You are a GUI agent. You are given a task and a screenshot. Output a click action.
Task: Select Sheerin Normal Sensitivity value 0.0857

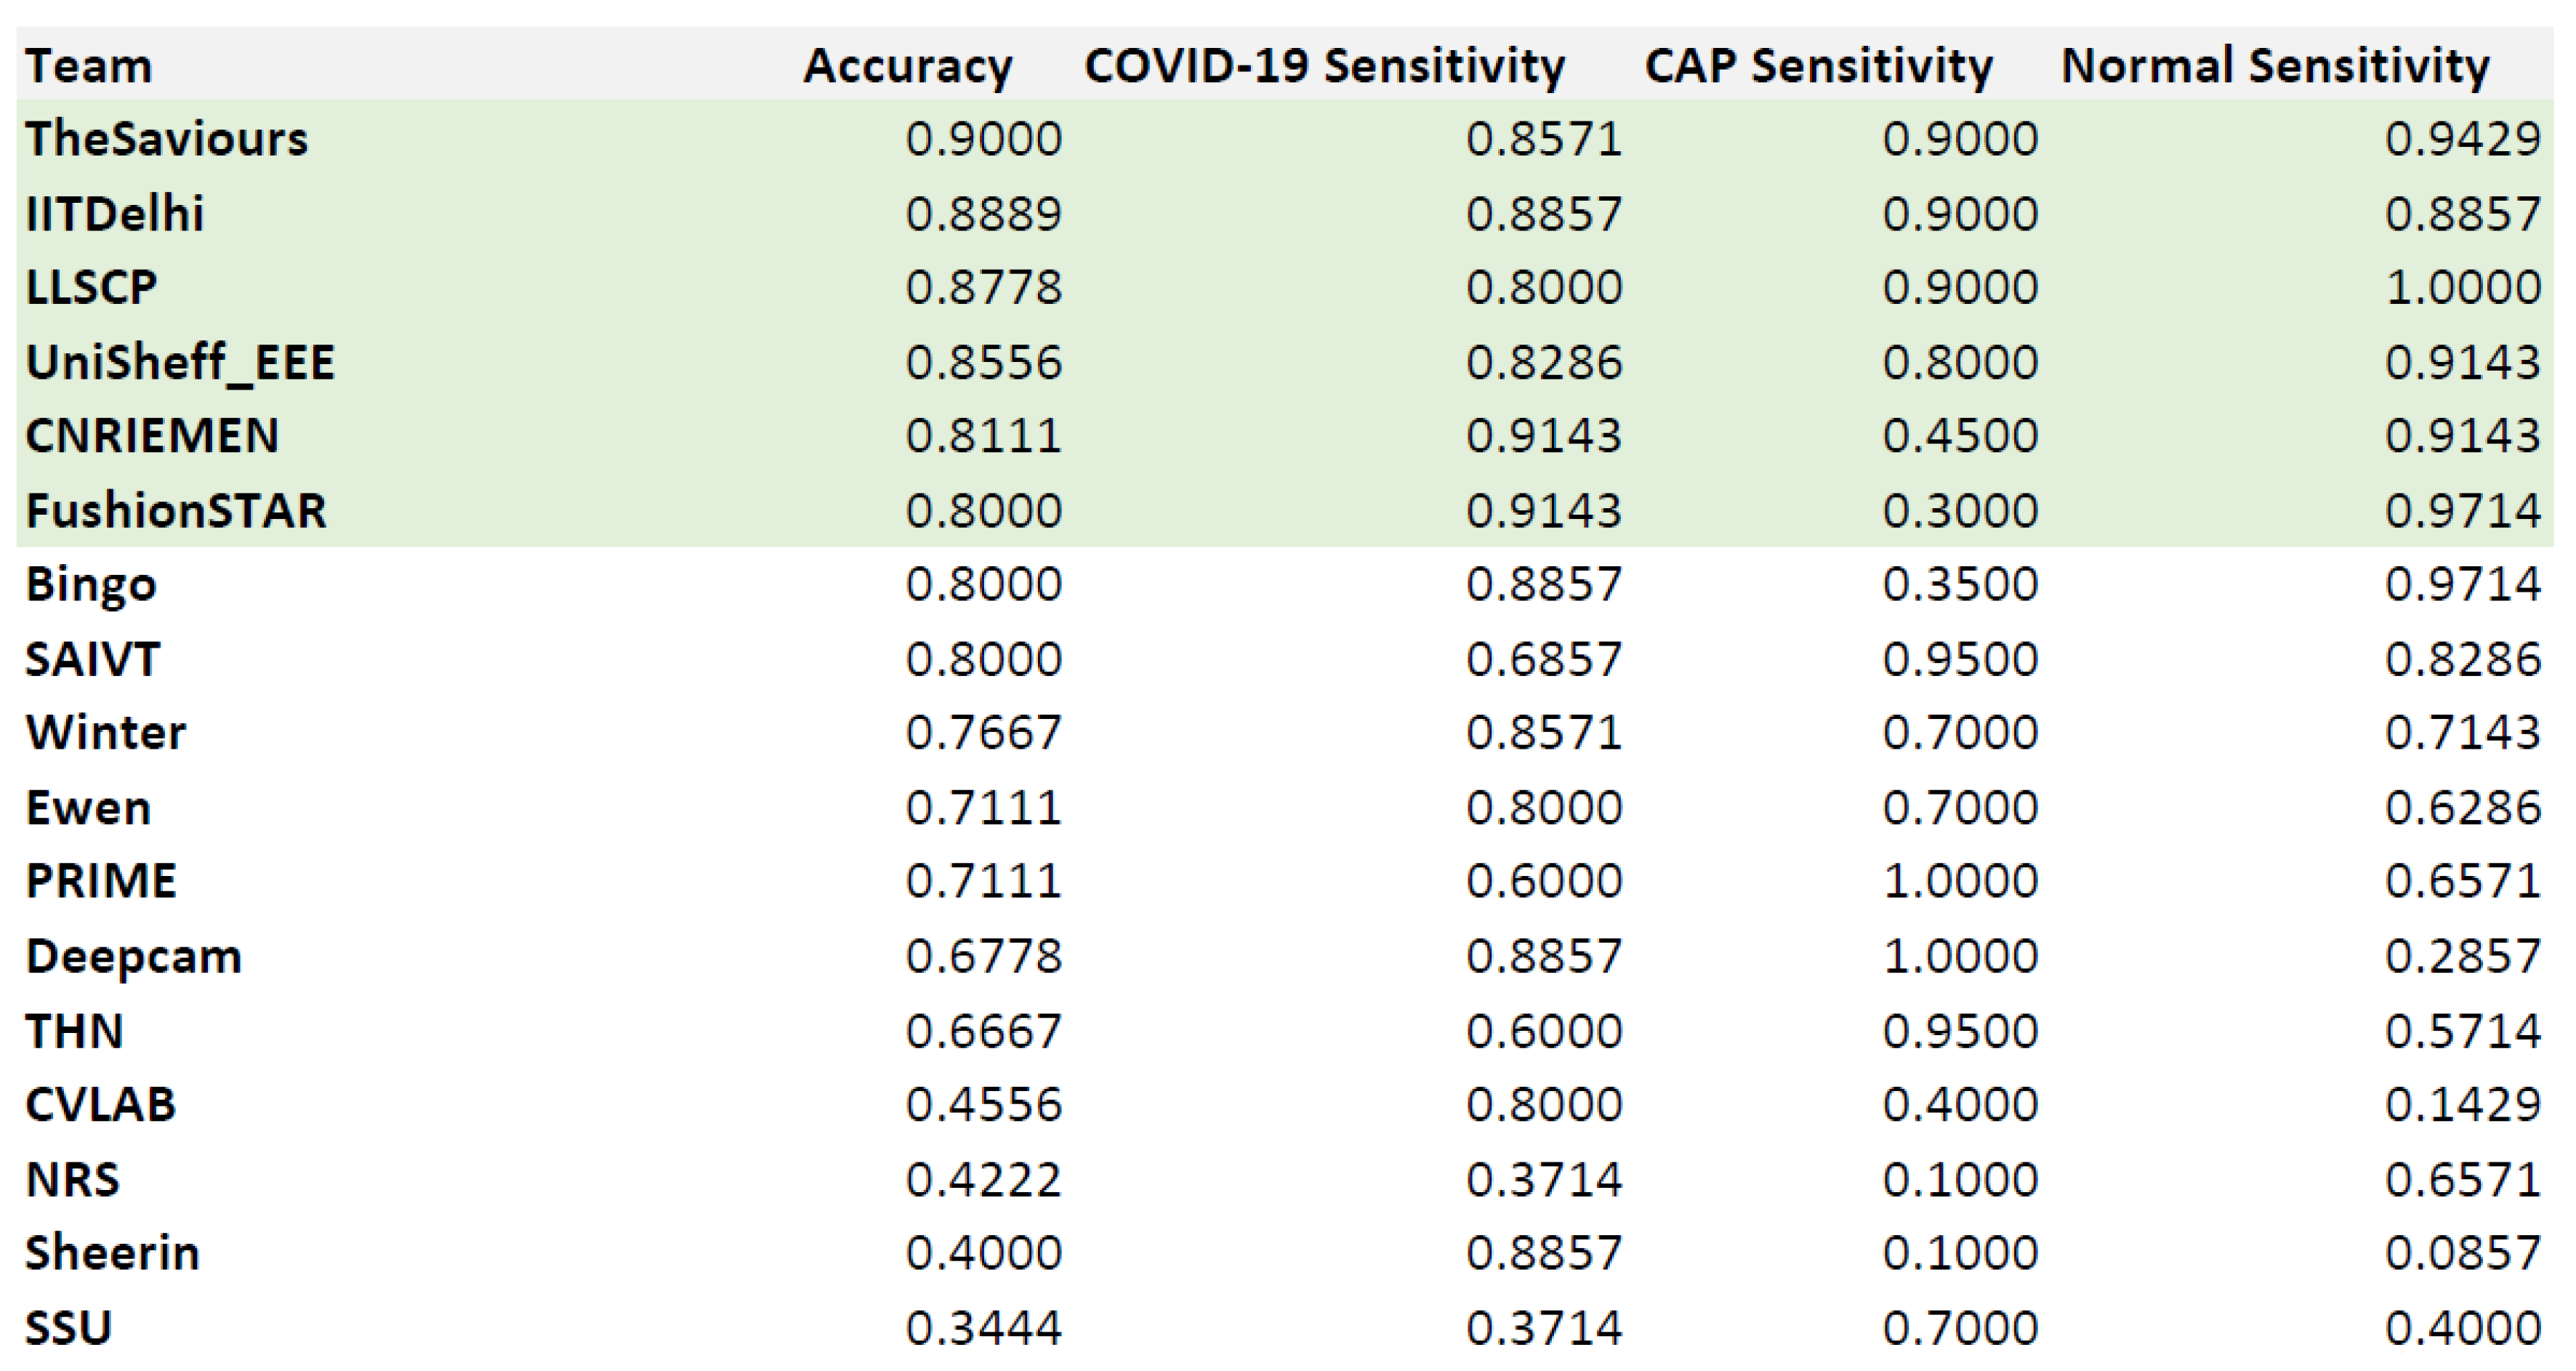pos(2462,1253)
